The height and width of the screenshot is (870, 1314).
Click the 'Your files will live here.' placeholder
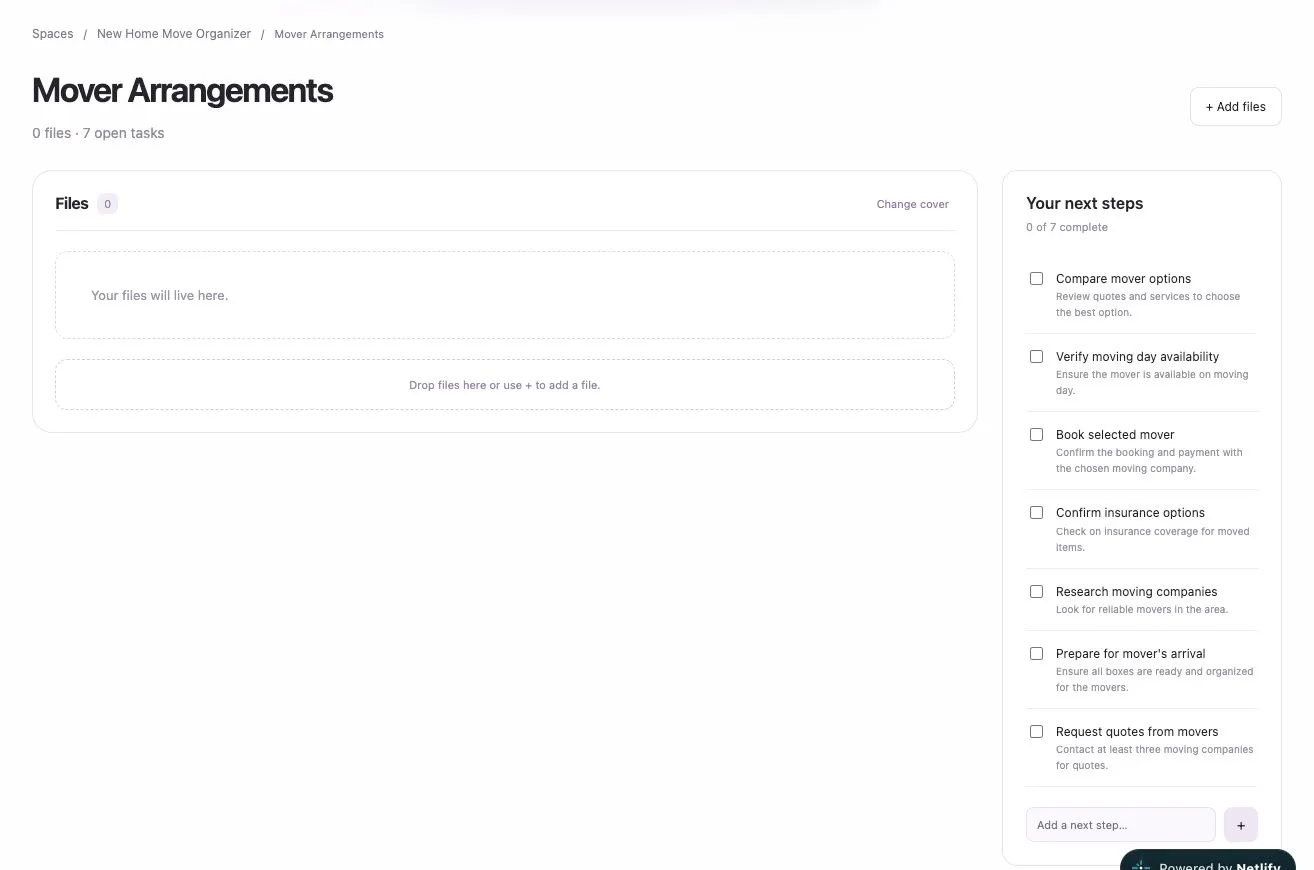[x=159, y=296]
